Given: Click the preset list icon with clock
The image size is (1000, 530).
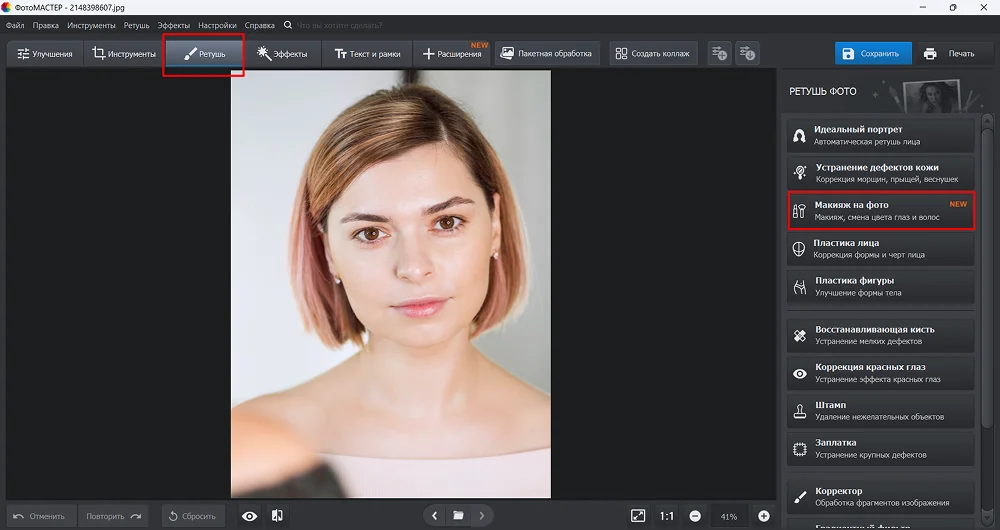Looking at the screenshot, I should coord(747,54).
